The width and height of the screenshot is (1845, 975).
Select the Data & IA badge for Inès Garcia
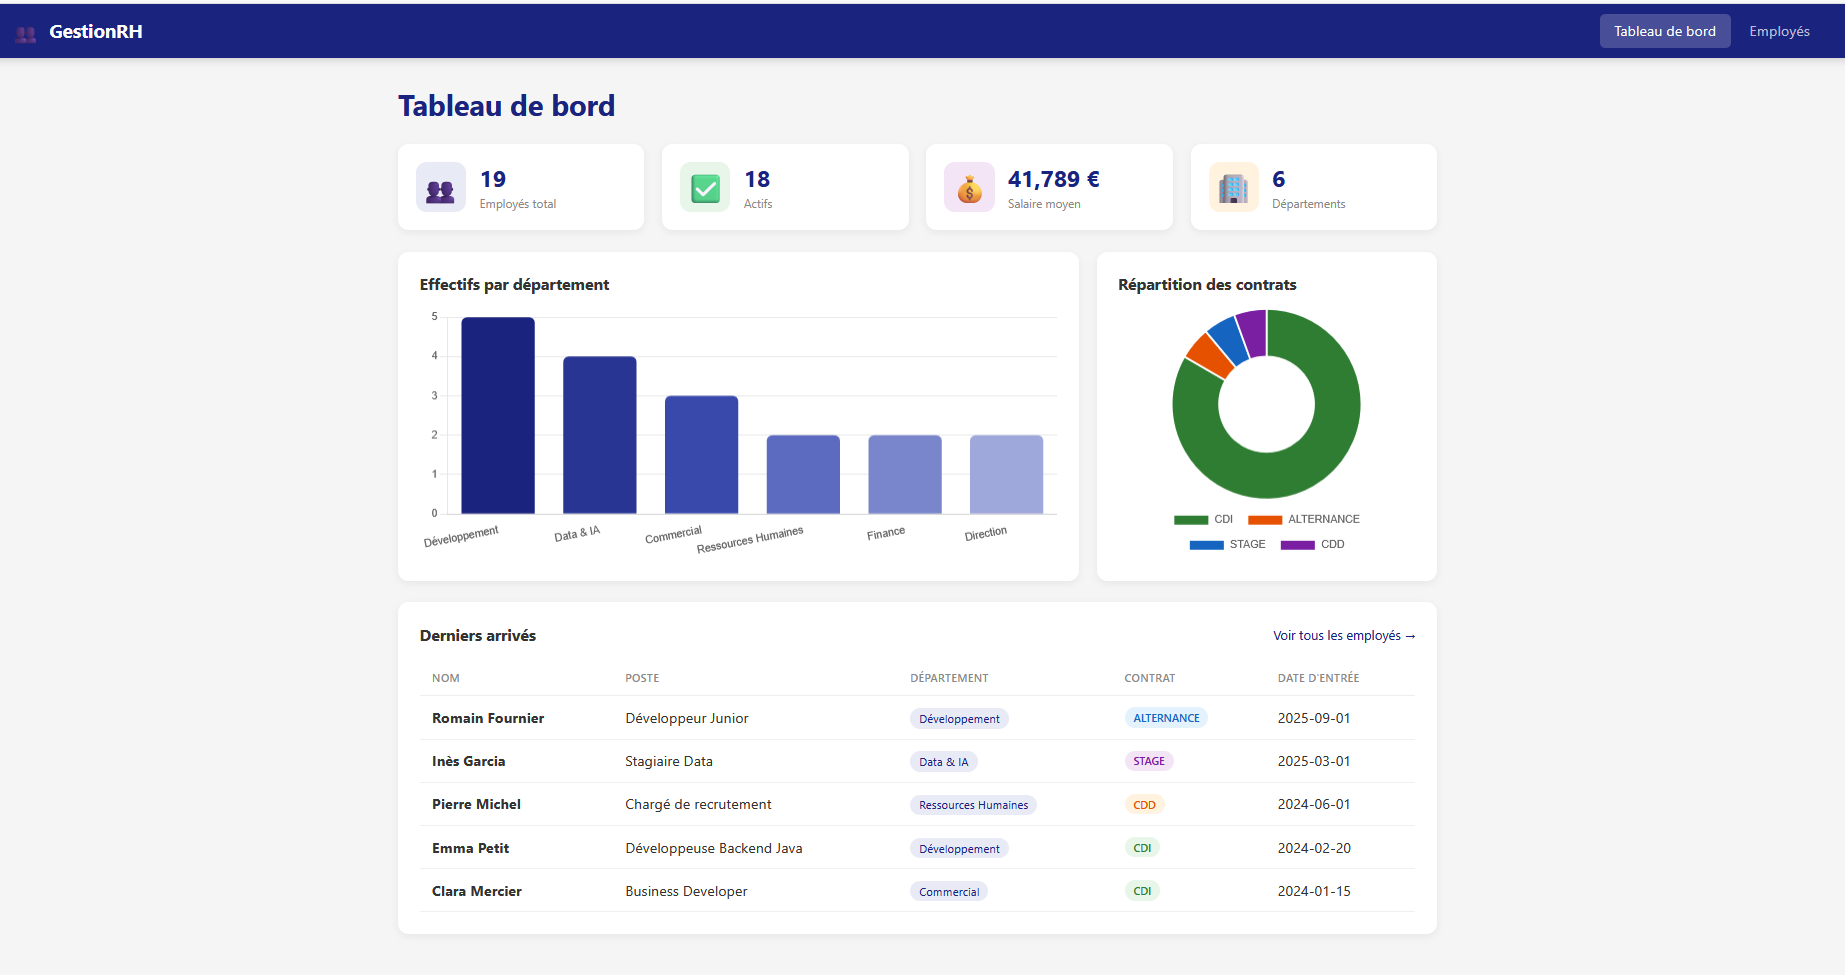pos(942,761)
